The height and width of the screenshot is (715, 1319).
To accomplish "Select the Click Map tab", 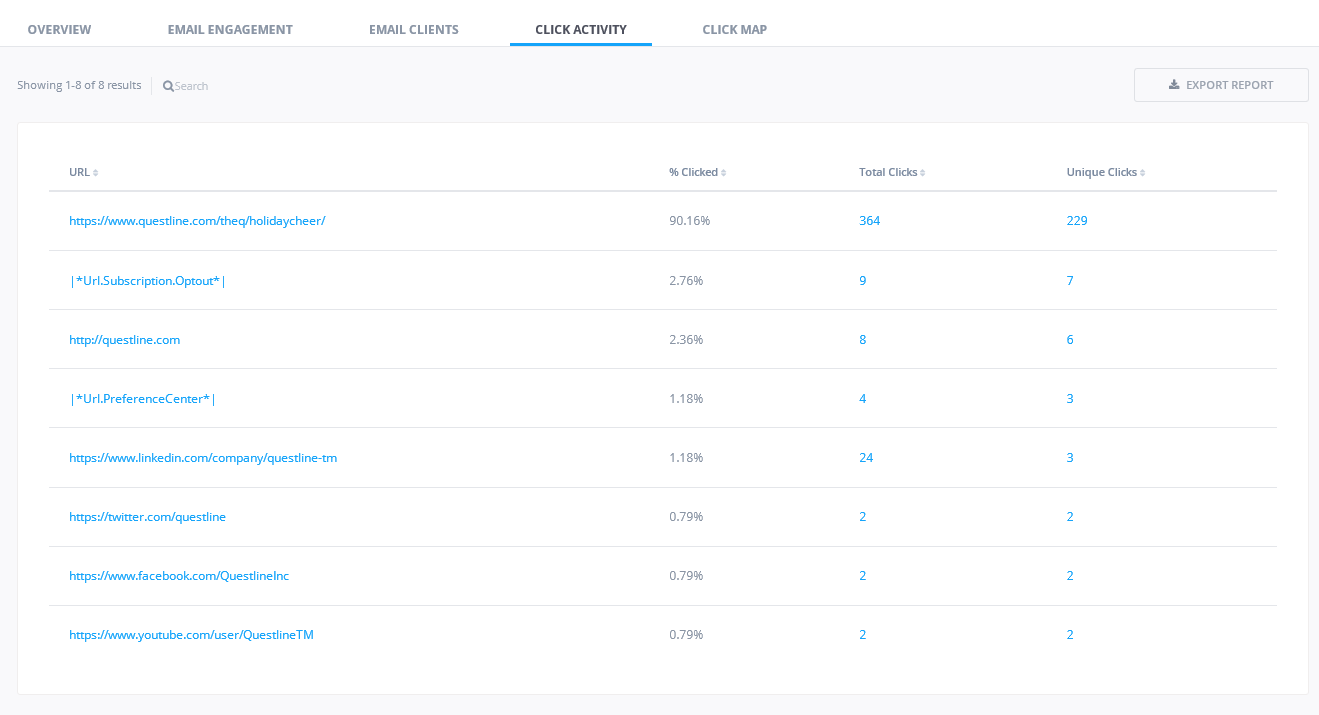I will pyautogui.click(x=734, y=29).
